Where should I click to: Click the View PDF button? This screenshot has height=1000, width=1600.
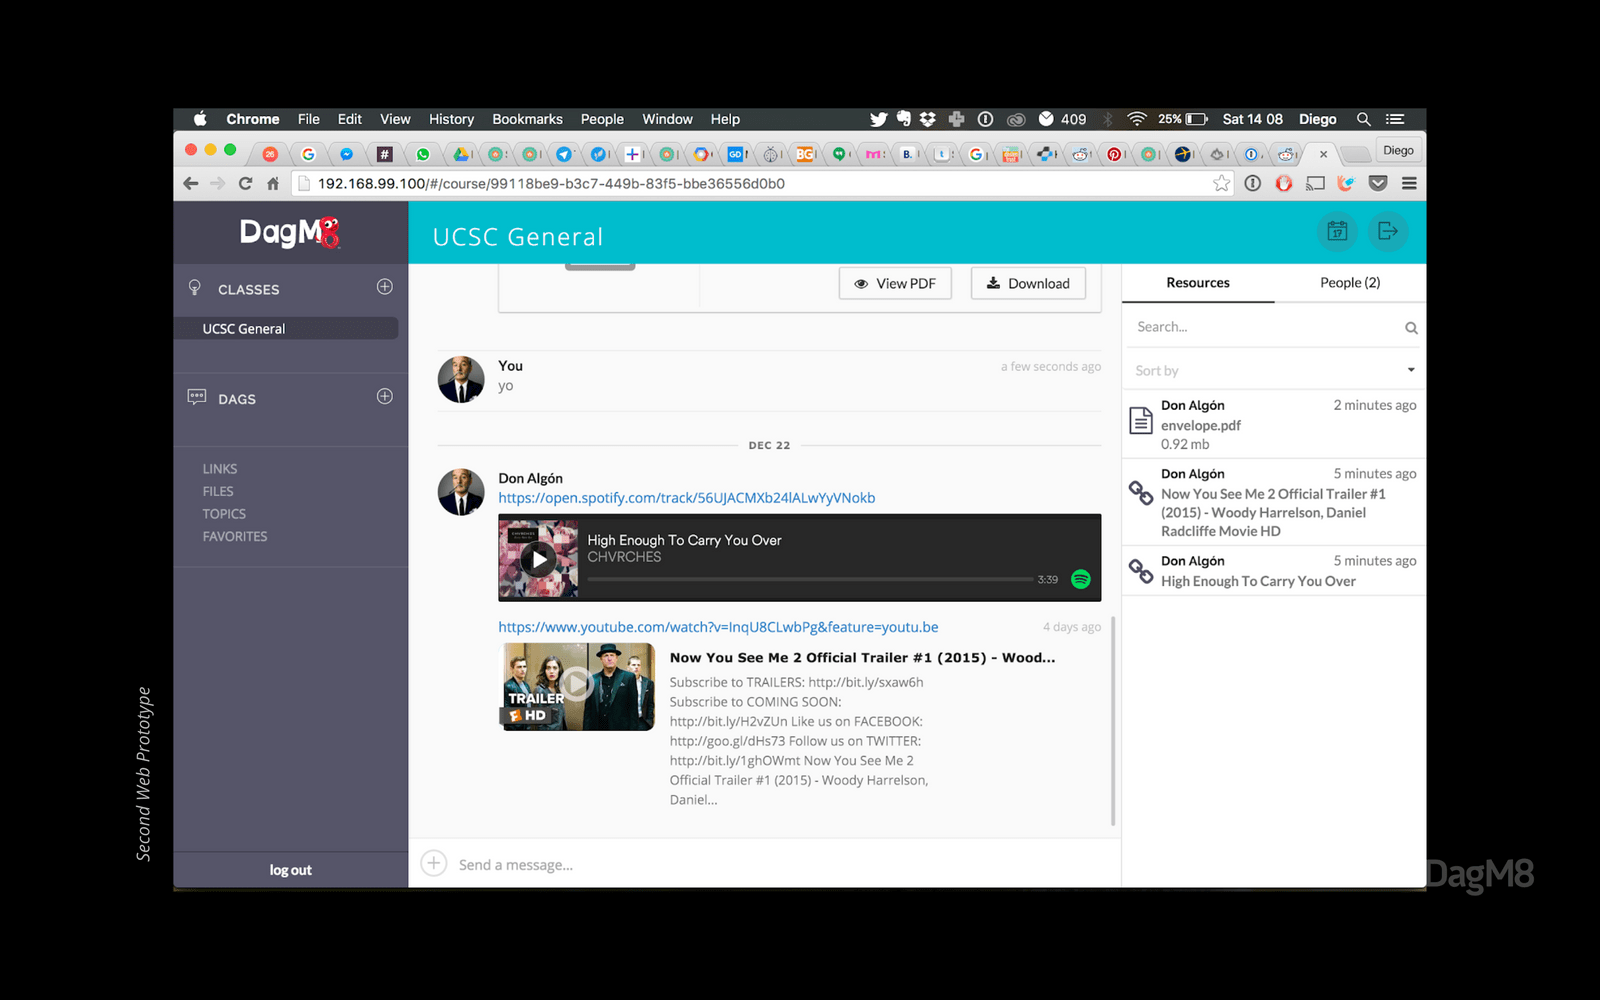click(x=895, y=283)
